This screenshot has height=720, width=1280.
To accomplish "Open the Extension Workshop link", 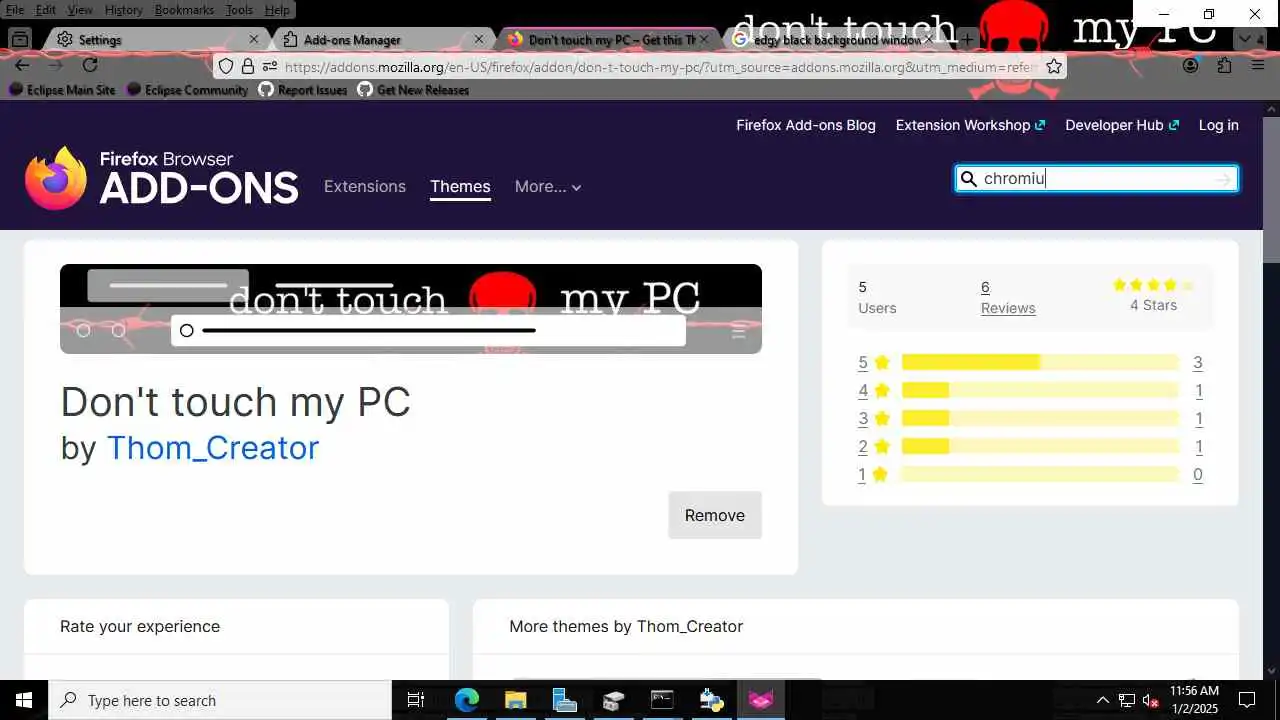I will pos(970,125).
